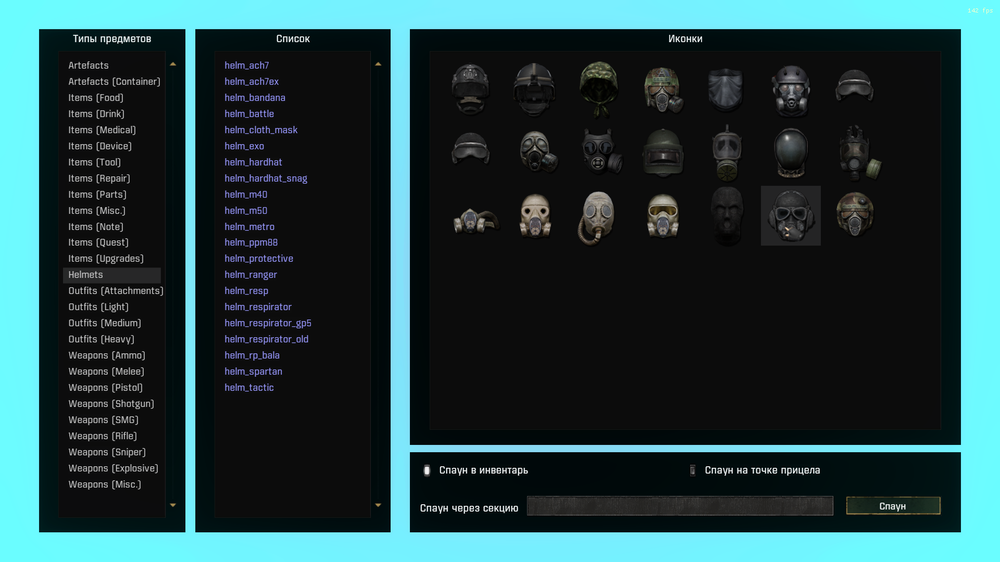Viewport: 1000px width, 562px height.
Task: Select helm_cloth_mask list entry
Action: (261, 130)
